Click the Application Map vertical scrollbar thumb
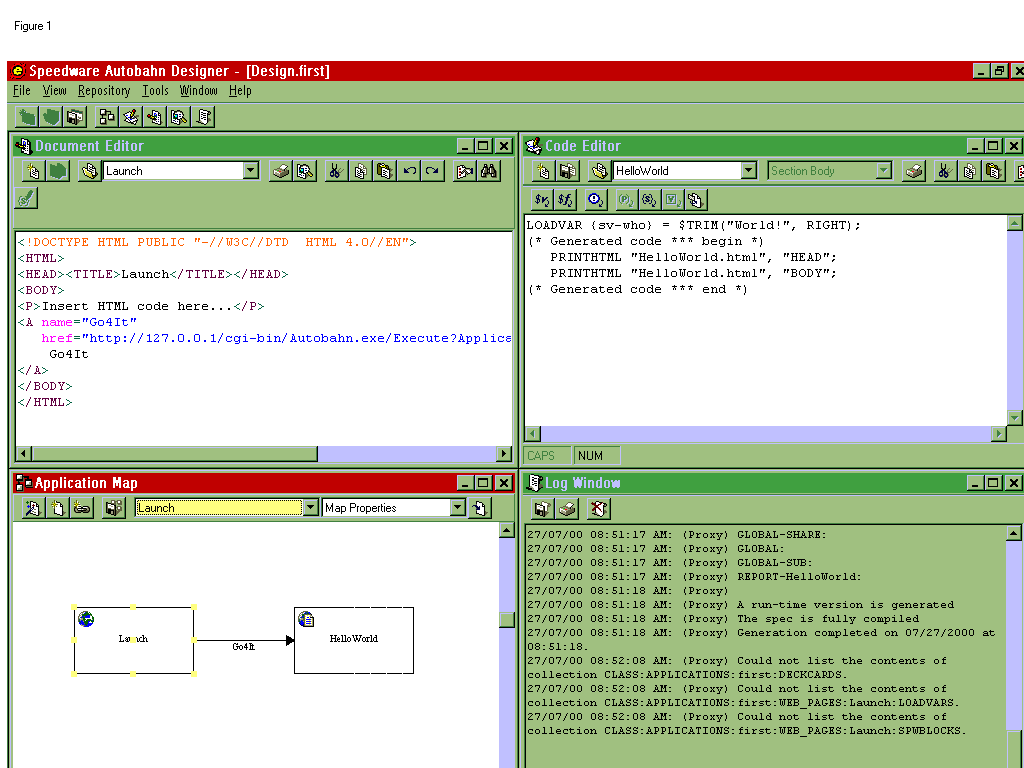 [507, 619]
